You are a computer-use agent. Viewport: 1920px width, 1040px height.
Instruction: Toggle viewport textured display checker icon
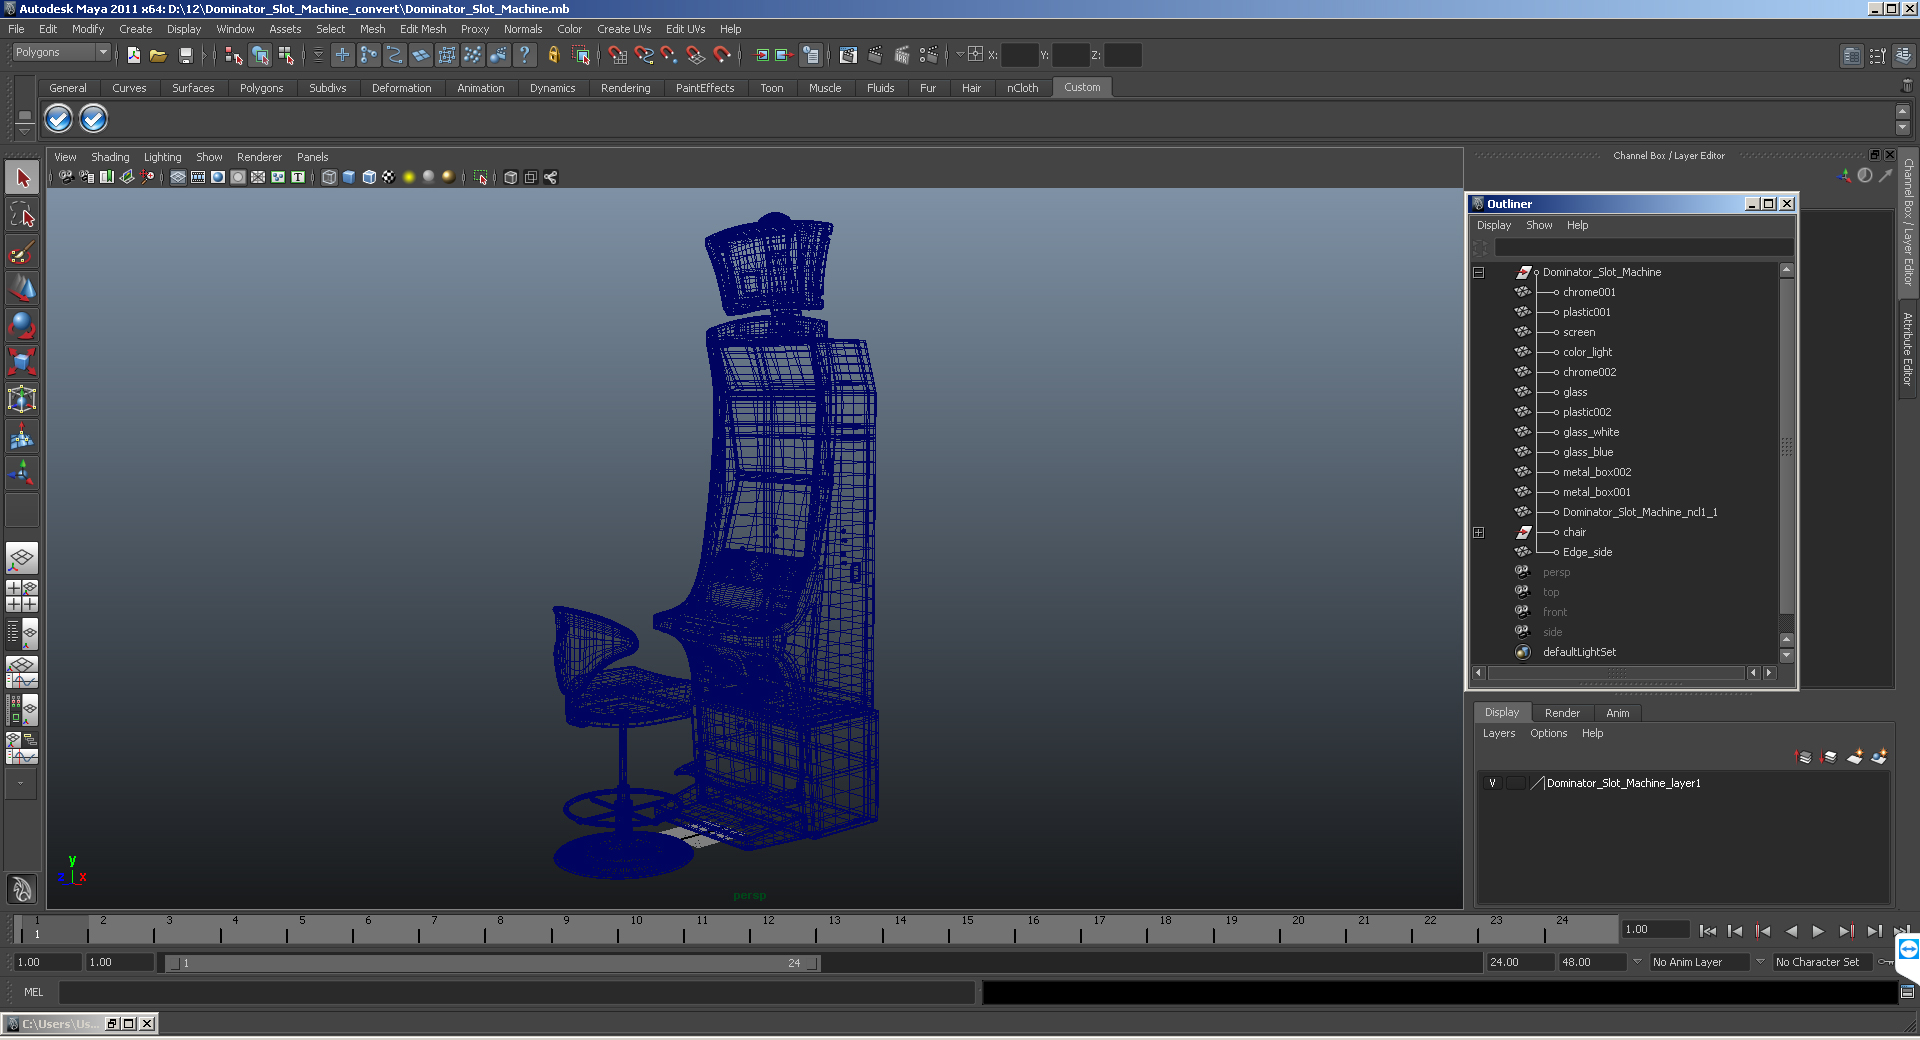[389, 177]
